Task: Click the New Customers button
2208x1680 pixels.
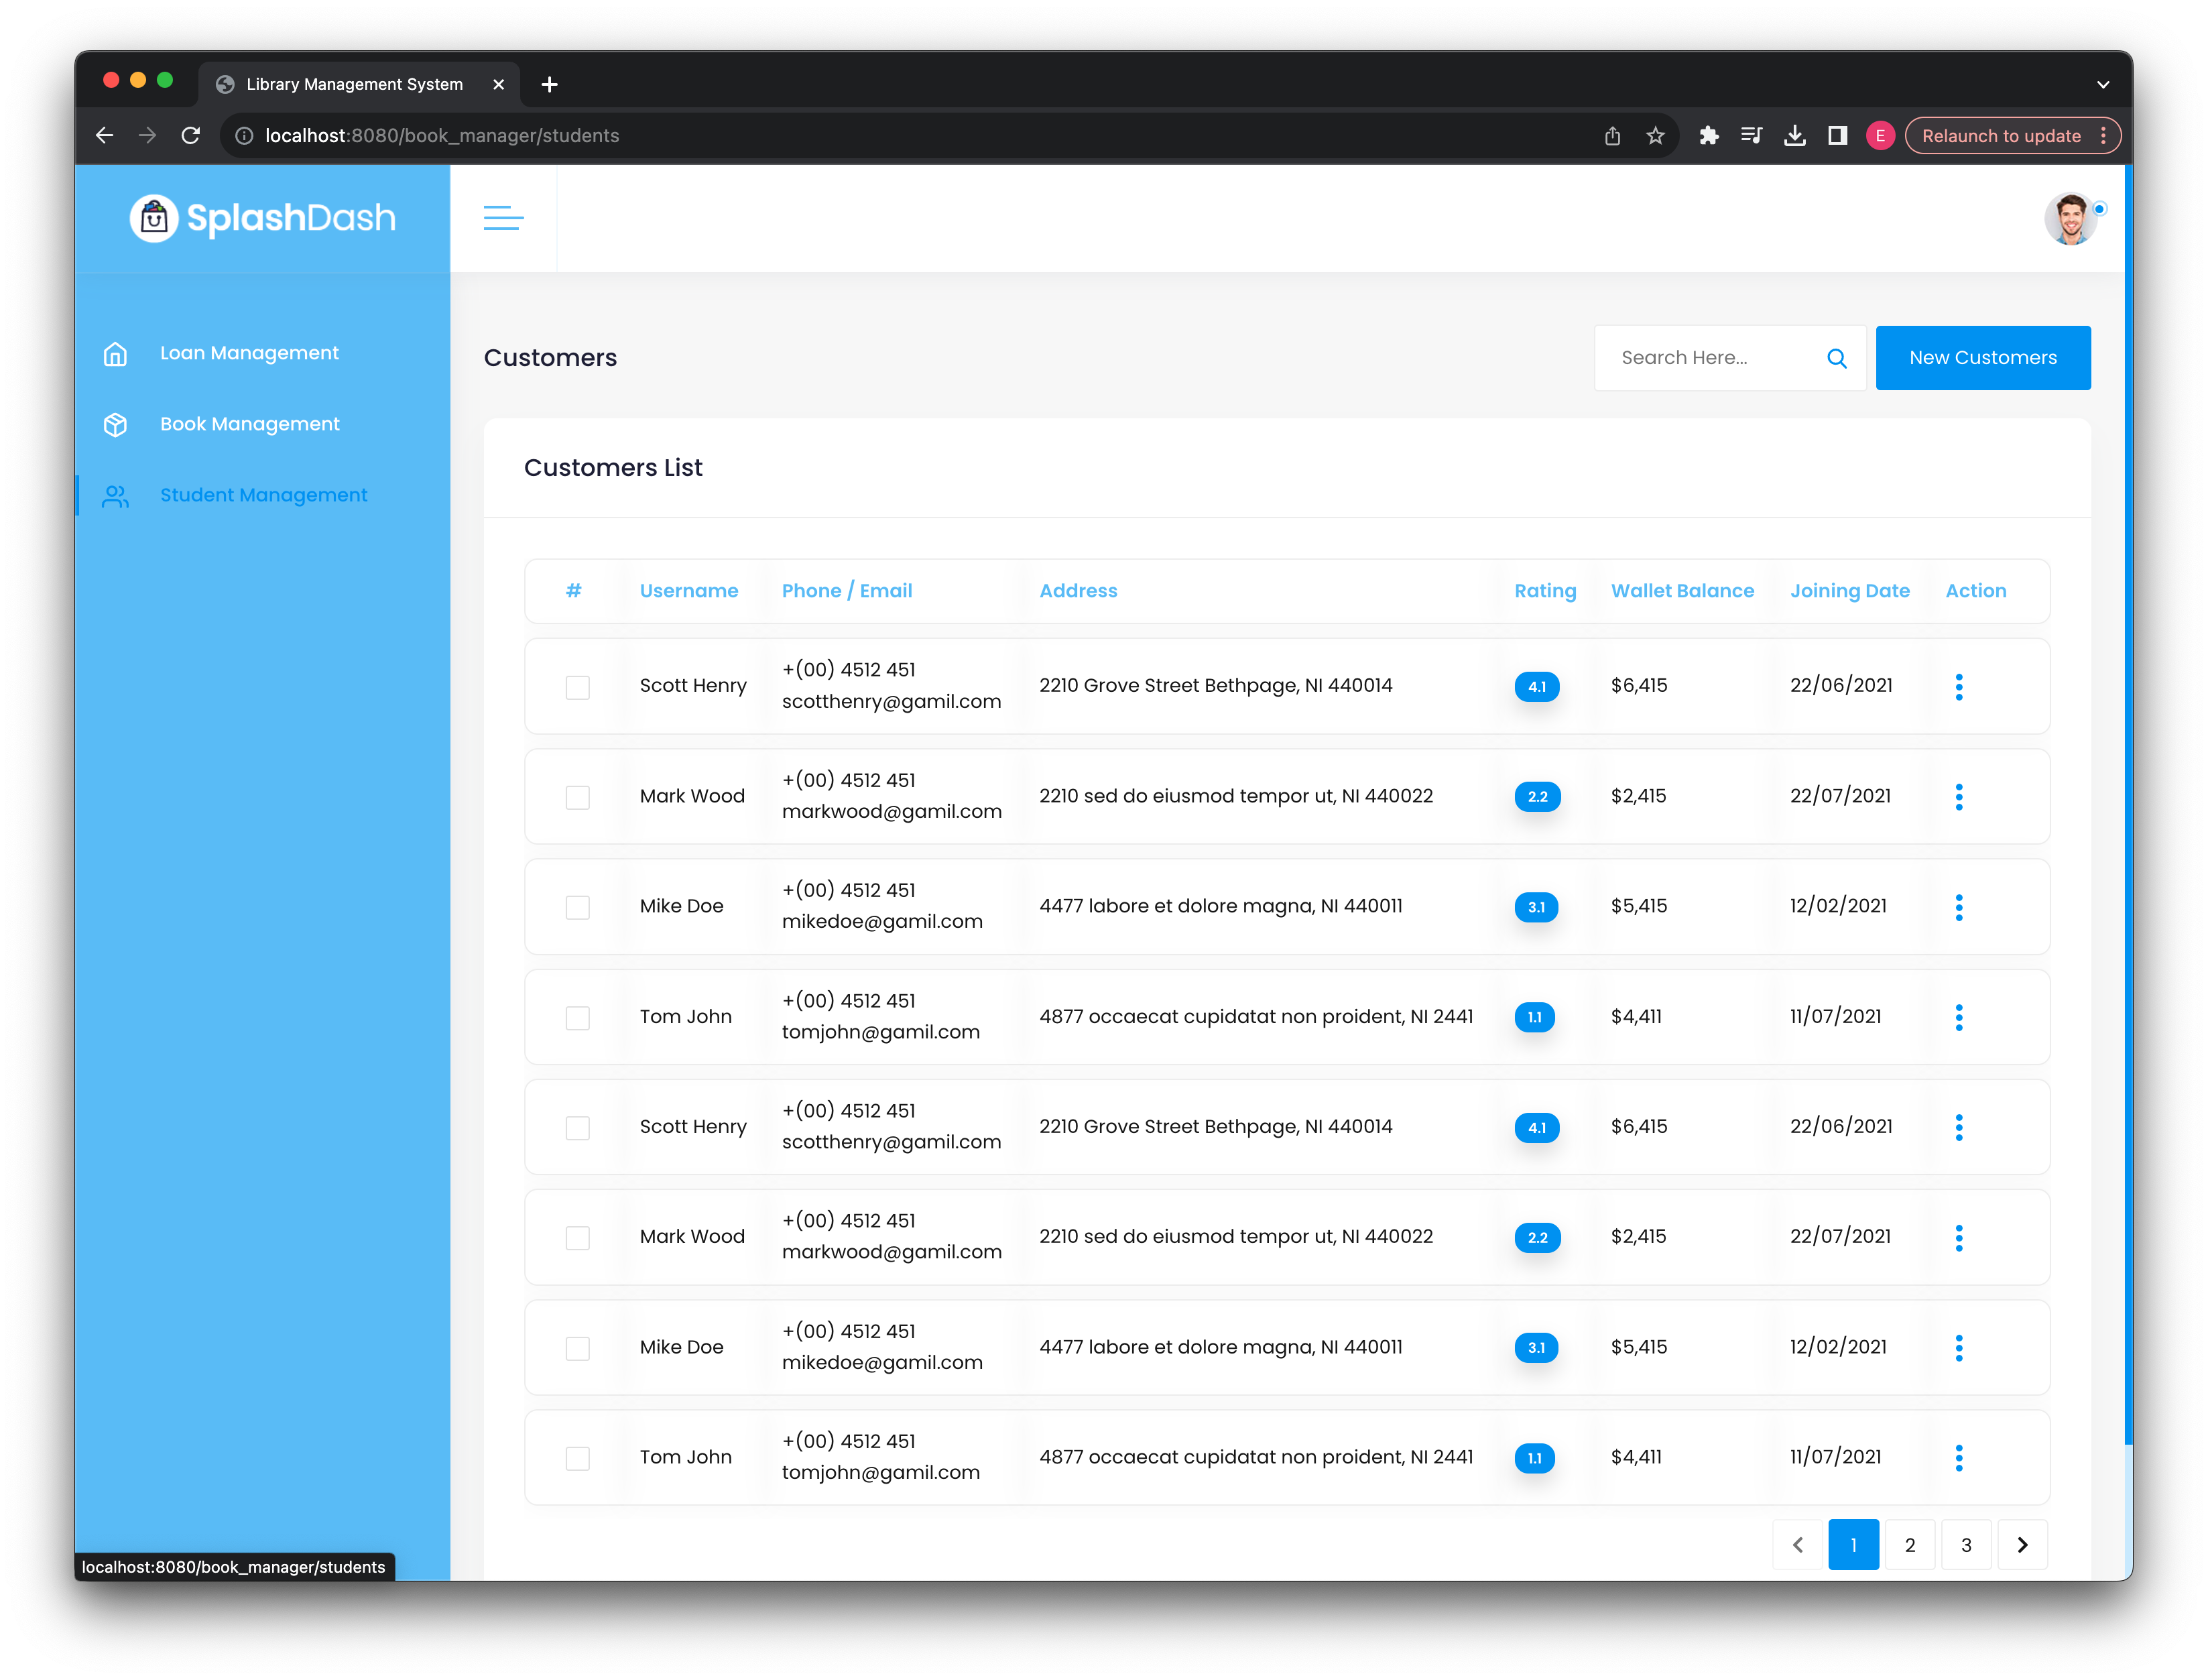Action: [1979, 358]
